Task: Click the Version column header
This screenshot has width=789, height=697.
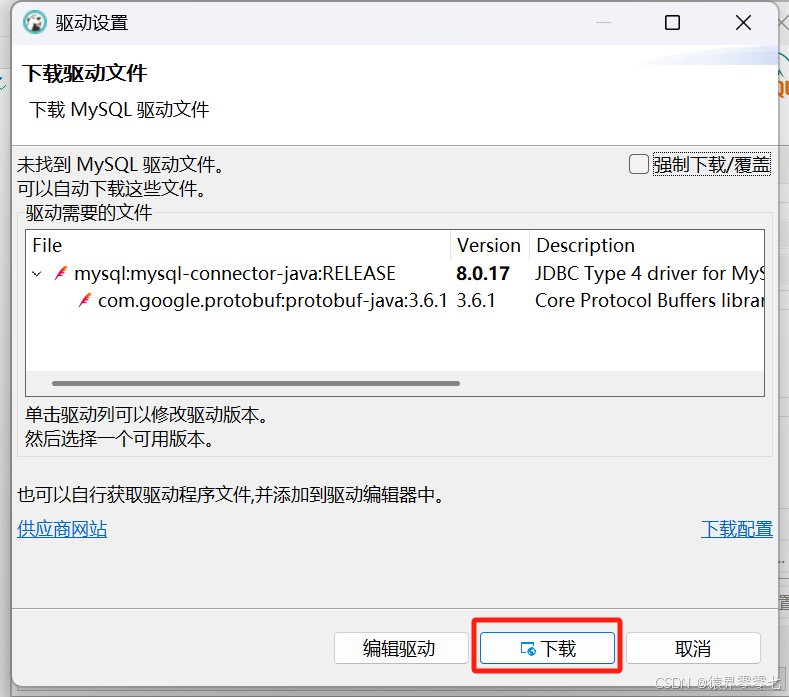Action: [490, 246]
